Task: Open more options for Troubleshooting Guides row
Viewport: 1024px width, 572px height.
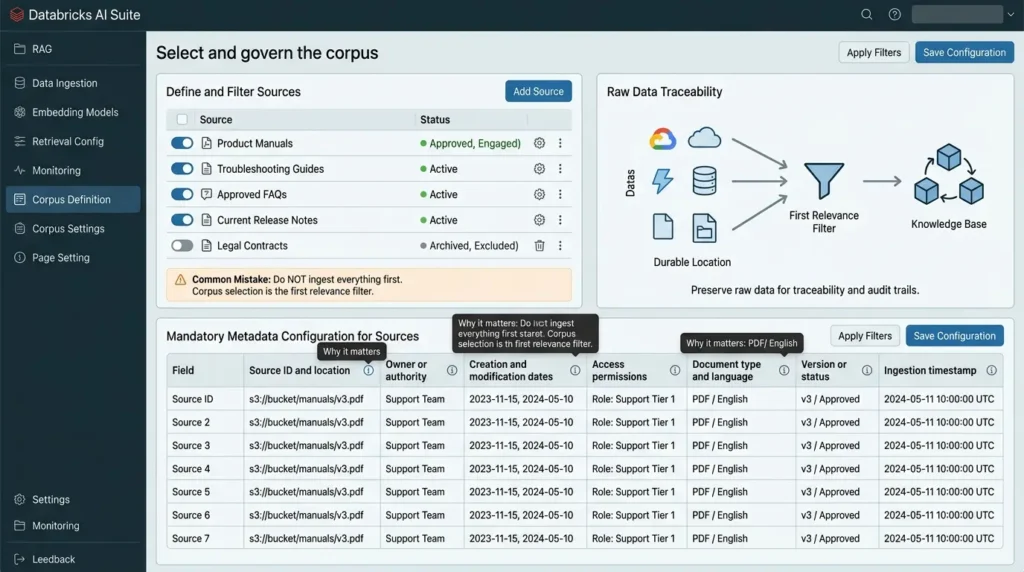Action: coord(560,168)
